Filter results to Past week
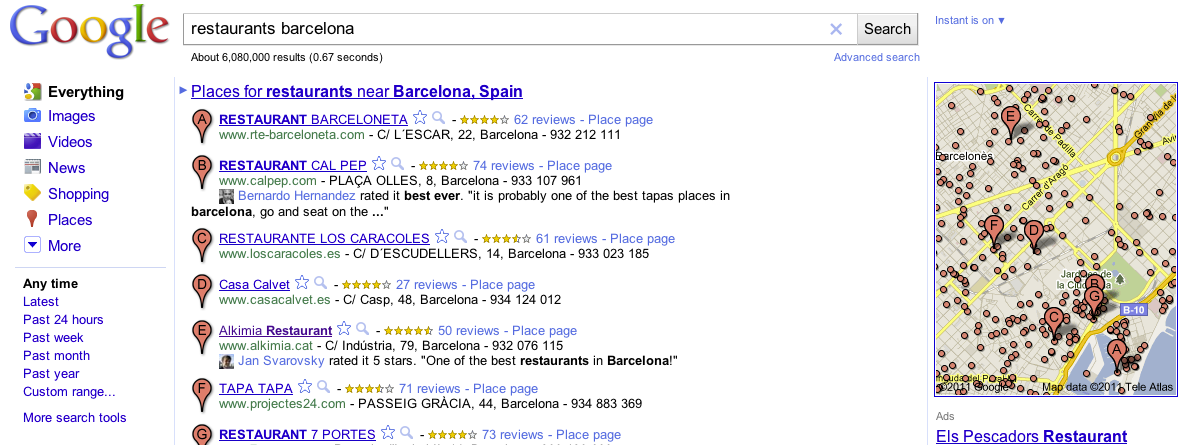The image size is (1187, 445). pos(53,338)
